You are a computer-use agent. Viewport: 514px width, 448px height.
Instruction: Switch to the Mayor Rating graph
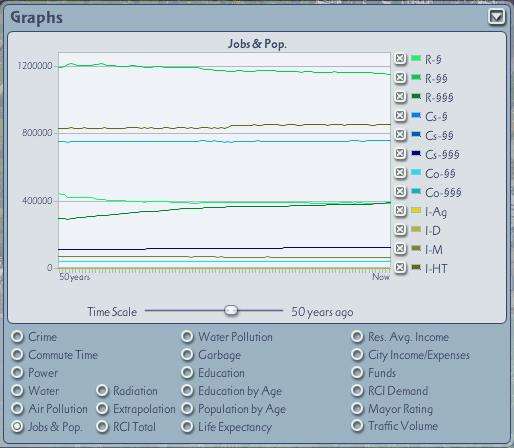click(x=357, y=408)
